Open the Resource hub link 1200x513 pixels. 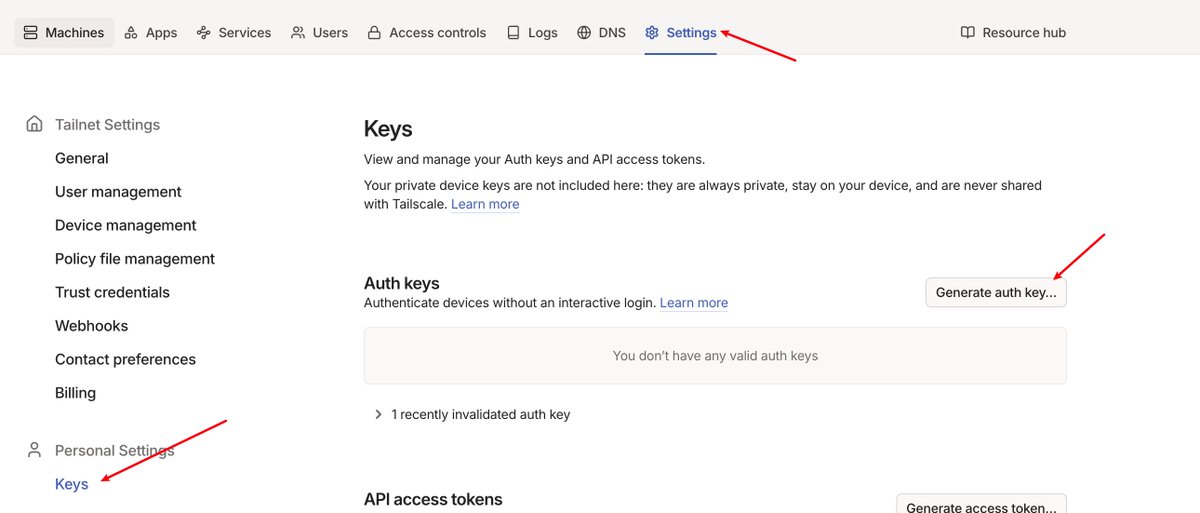[1013, 33]
